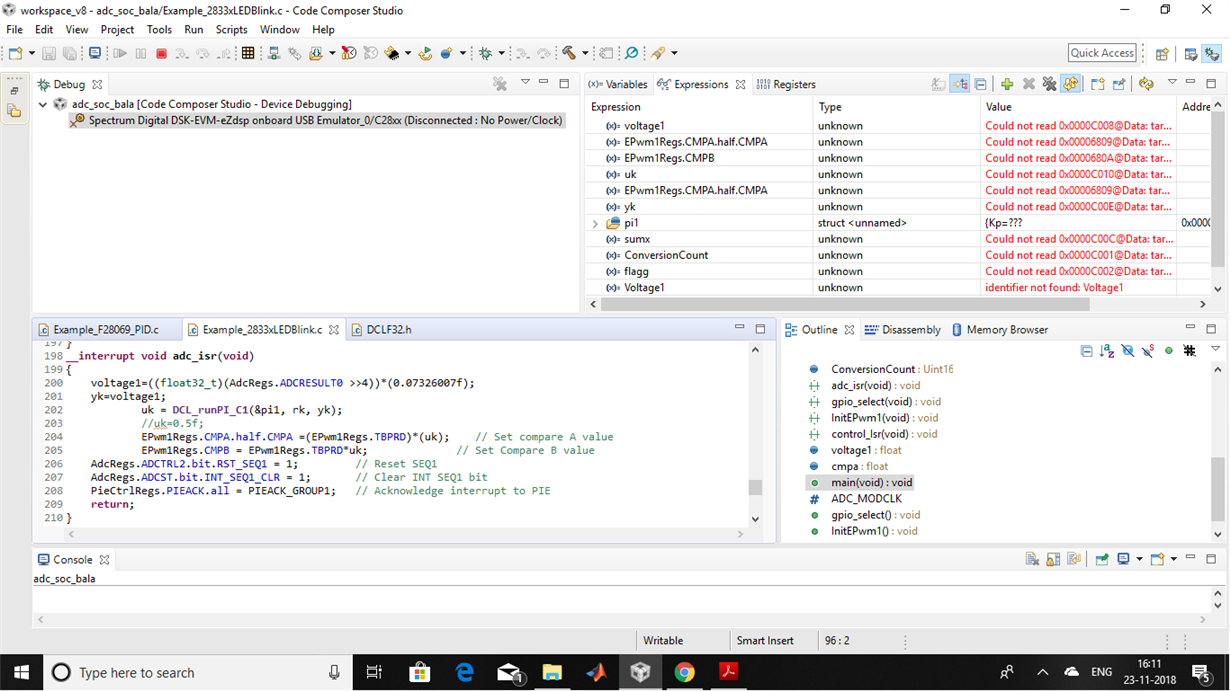Click the grid memory map toolbar icon

click(x=248, y=53)
